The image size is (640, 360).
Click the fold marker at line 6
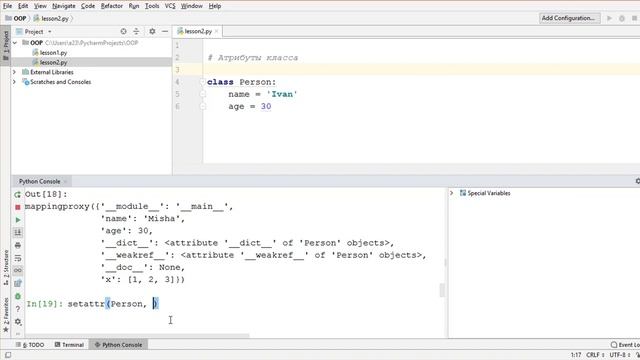(x=202, y=107)
